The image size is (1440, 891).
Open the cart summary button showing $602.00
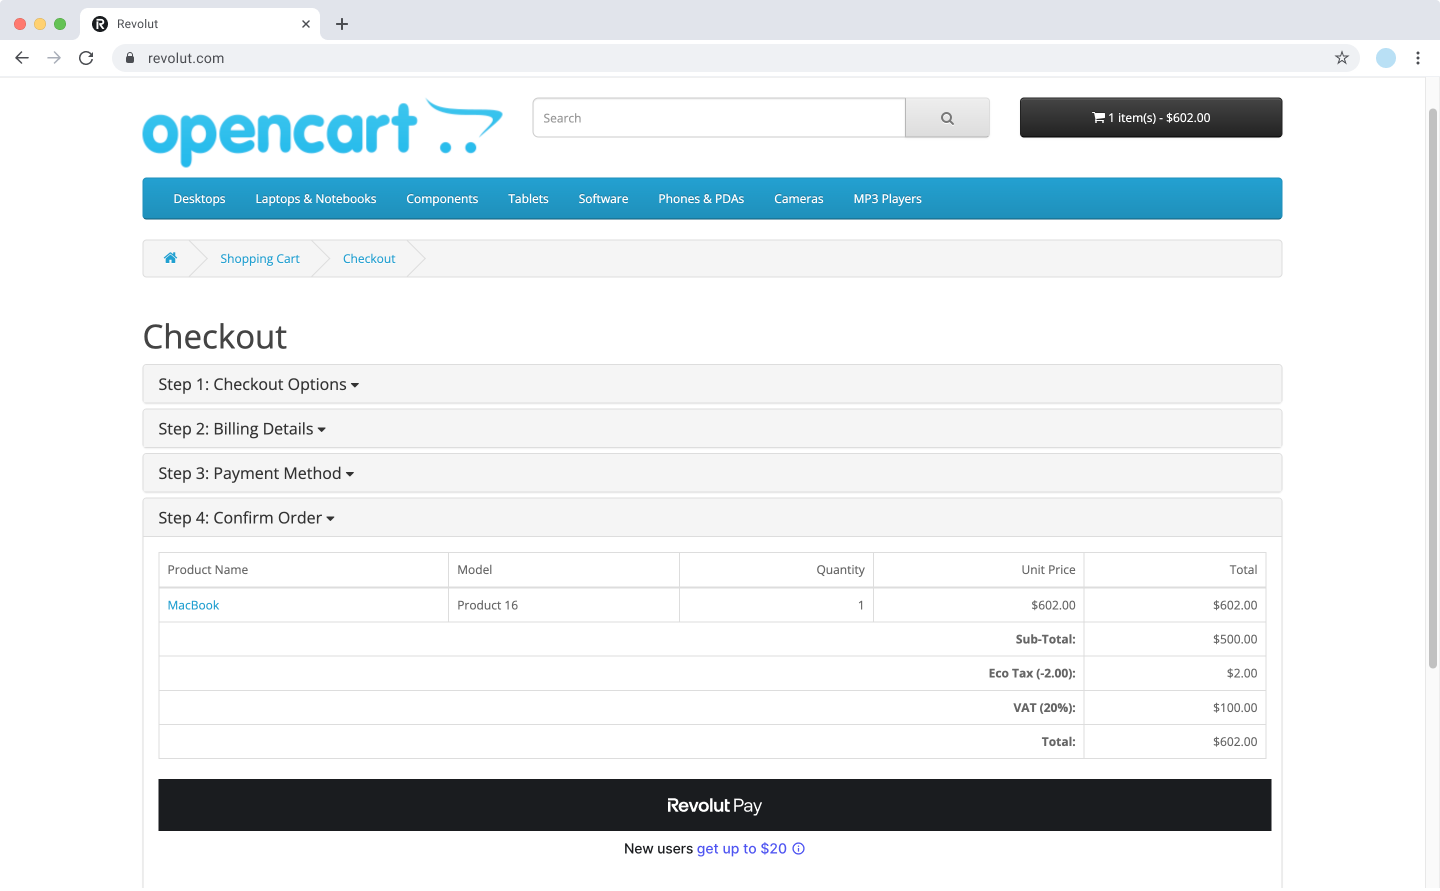(x=1151, y=118)
